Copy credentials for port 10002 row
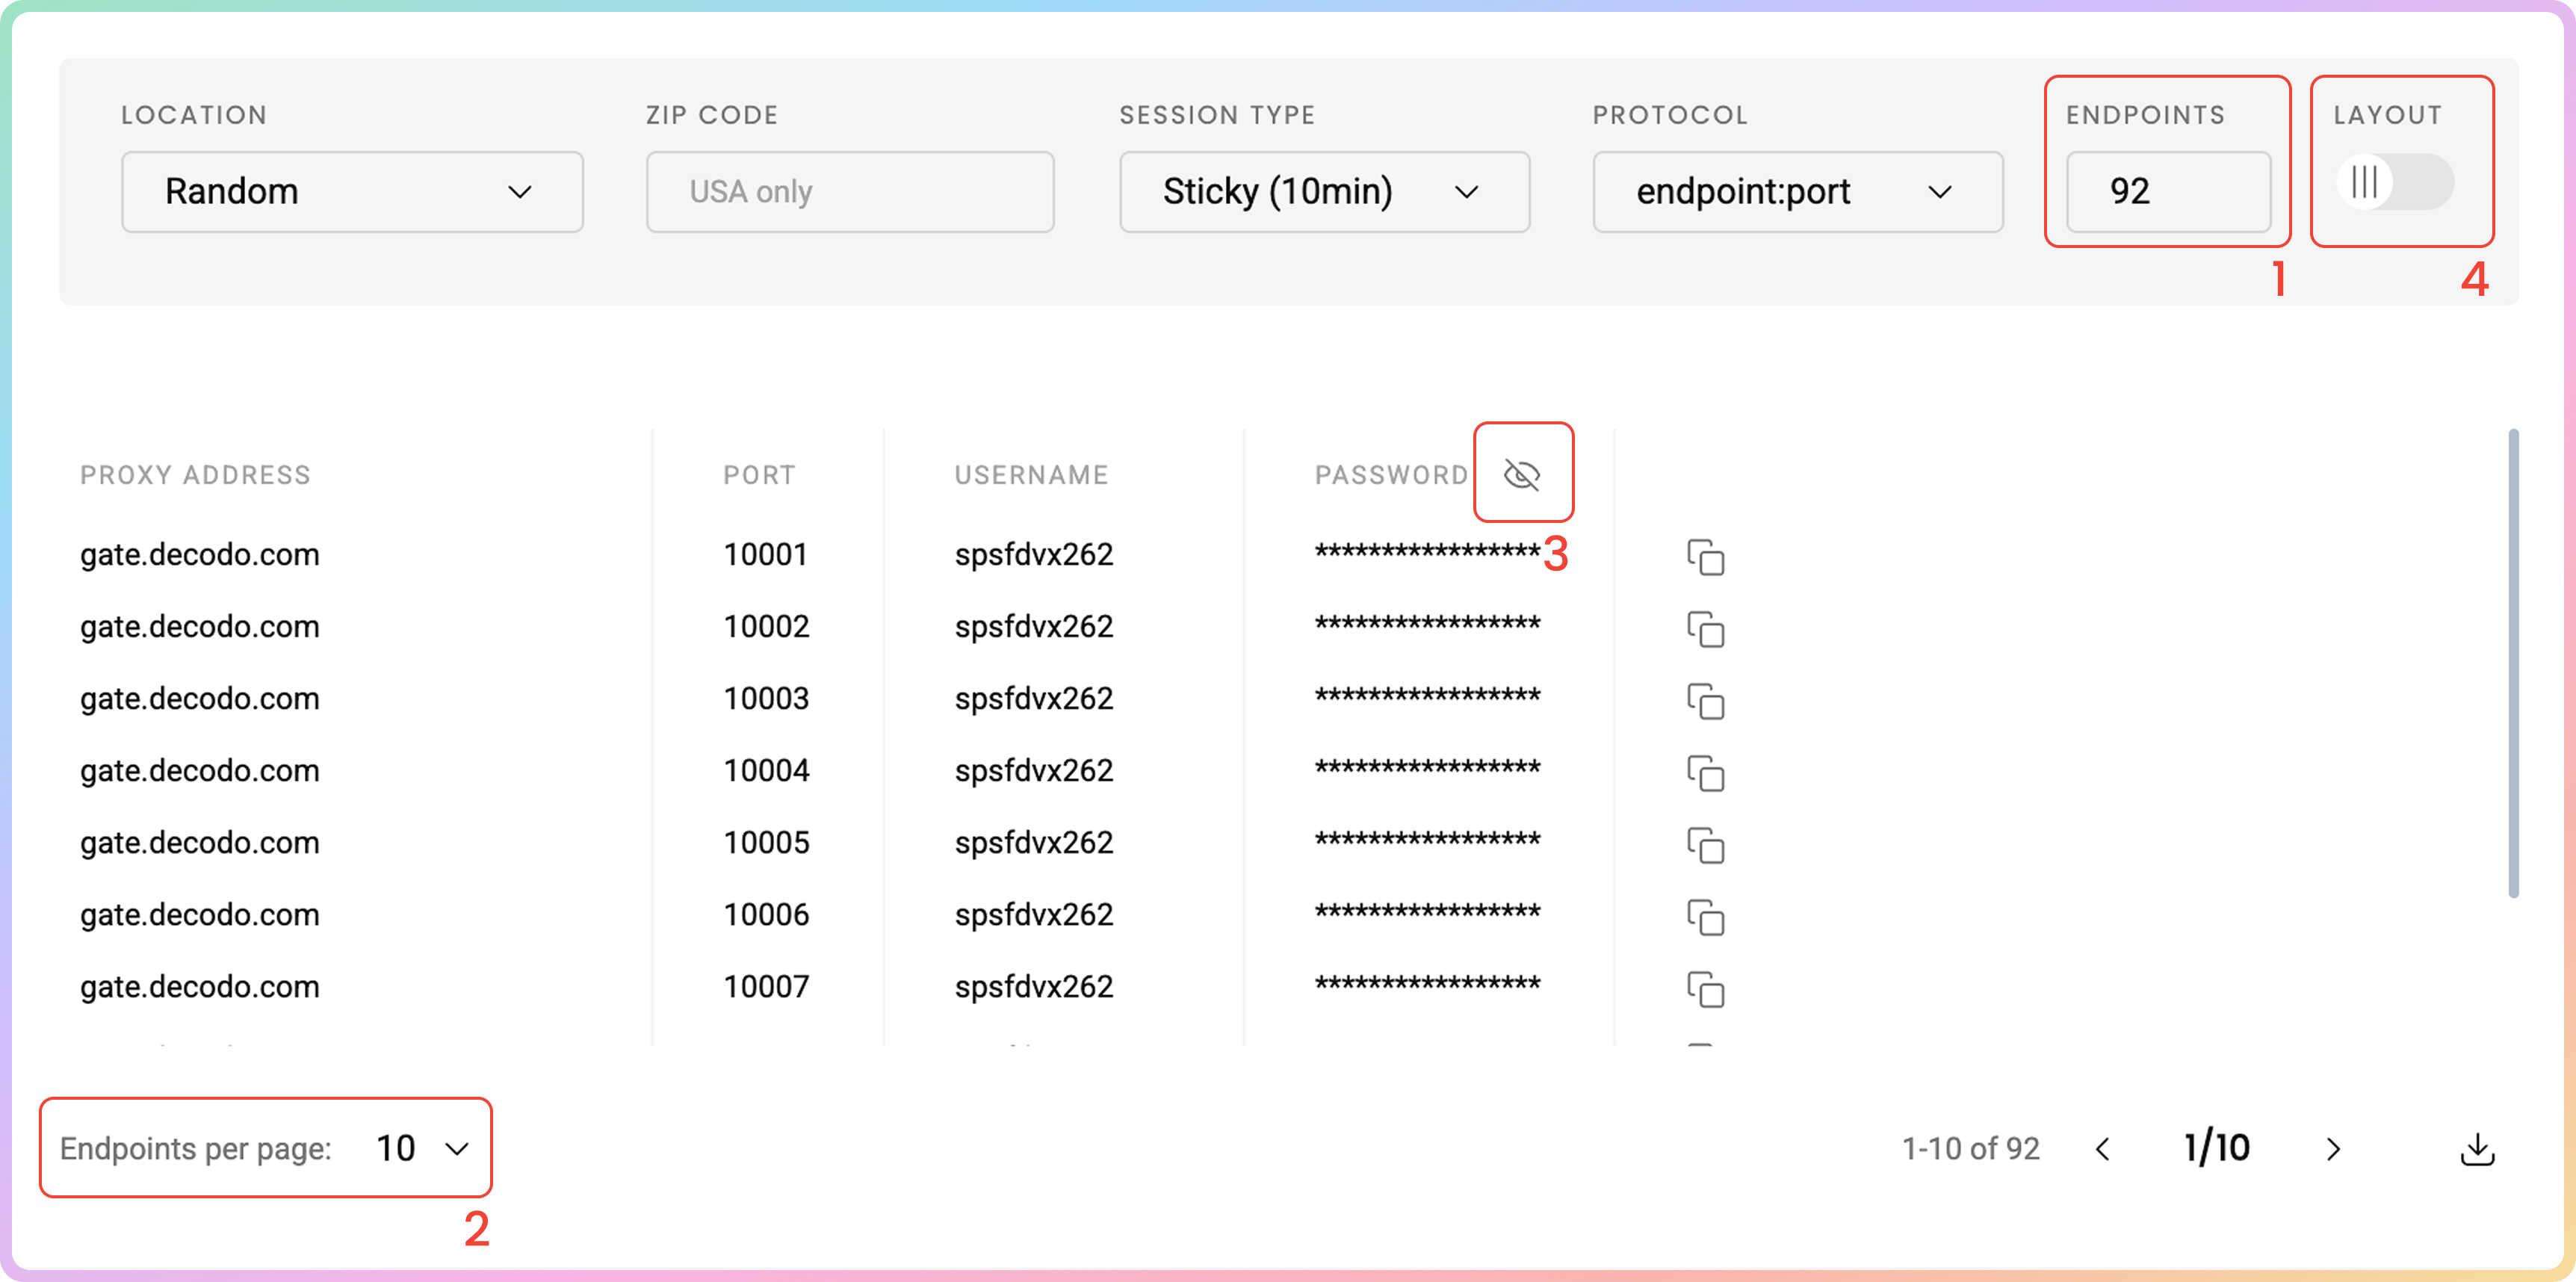Image resolution: width=2576 pixels, height=1282 pixels. click(1705, 629)
